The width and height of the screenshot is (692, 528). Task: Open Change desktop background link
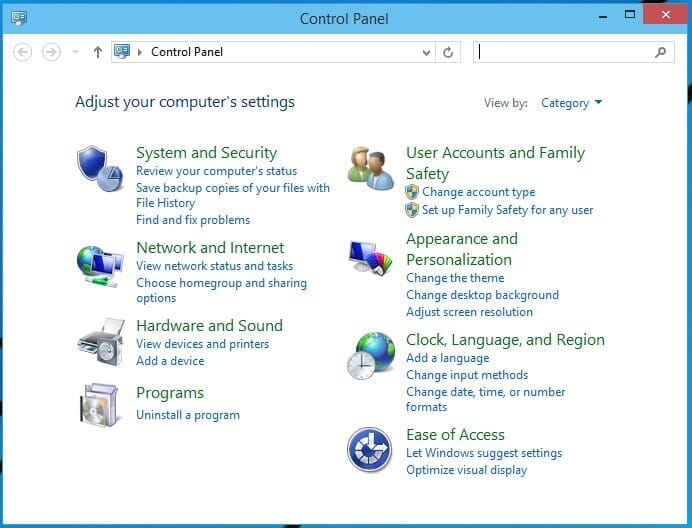click(482, 295)
